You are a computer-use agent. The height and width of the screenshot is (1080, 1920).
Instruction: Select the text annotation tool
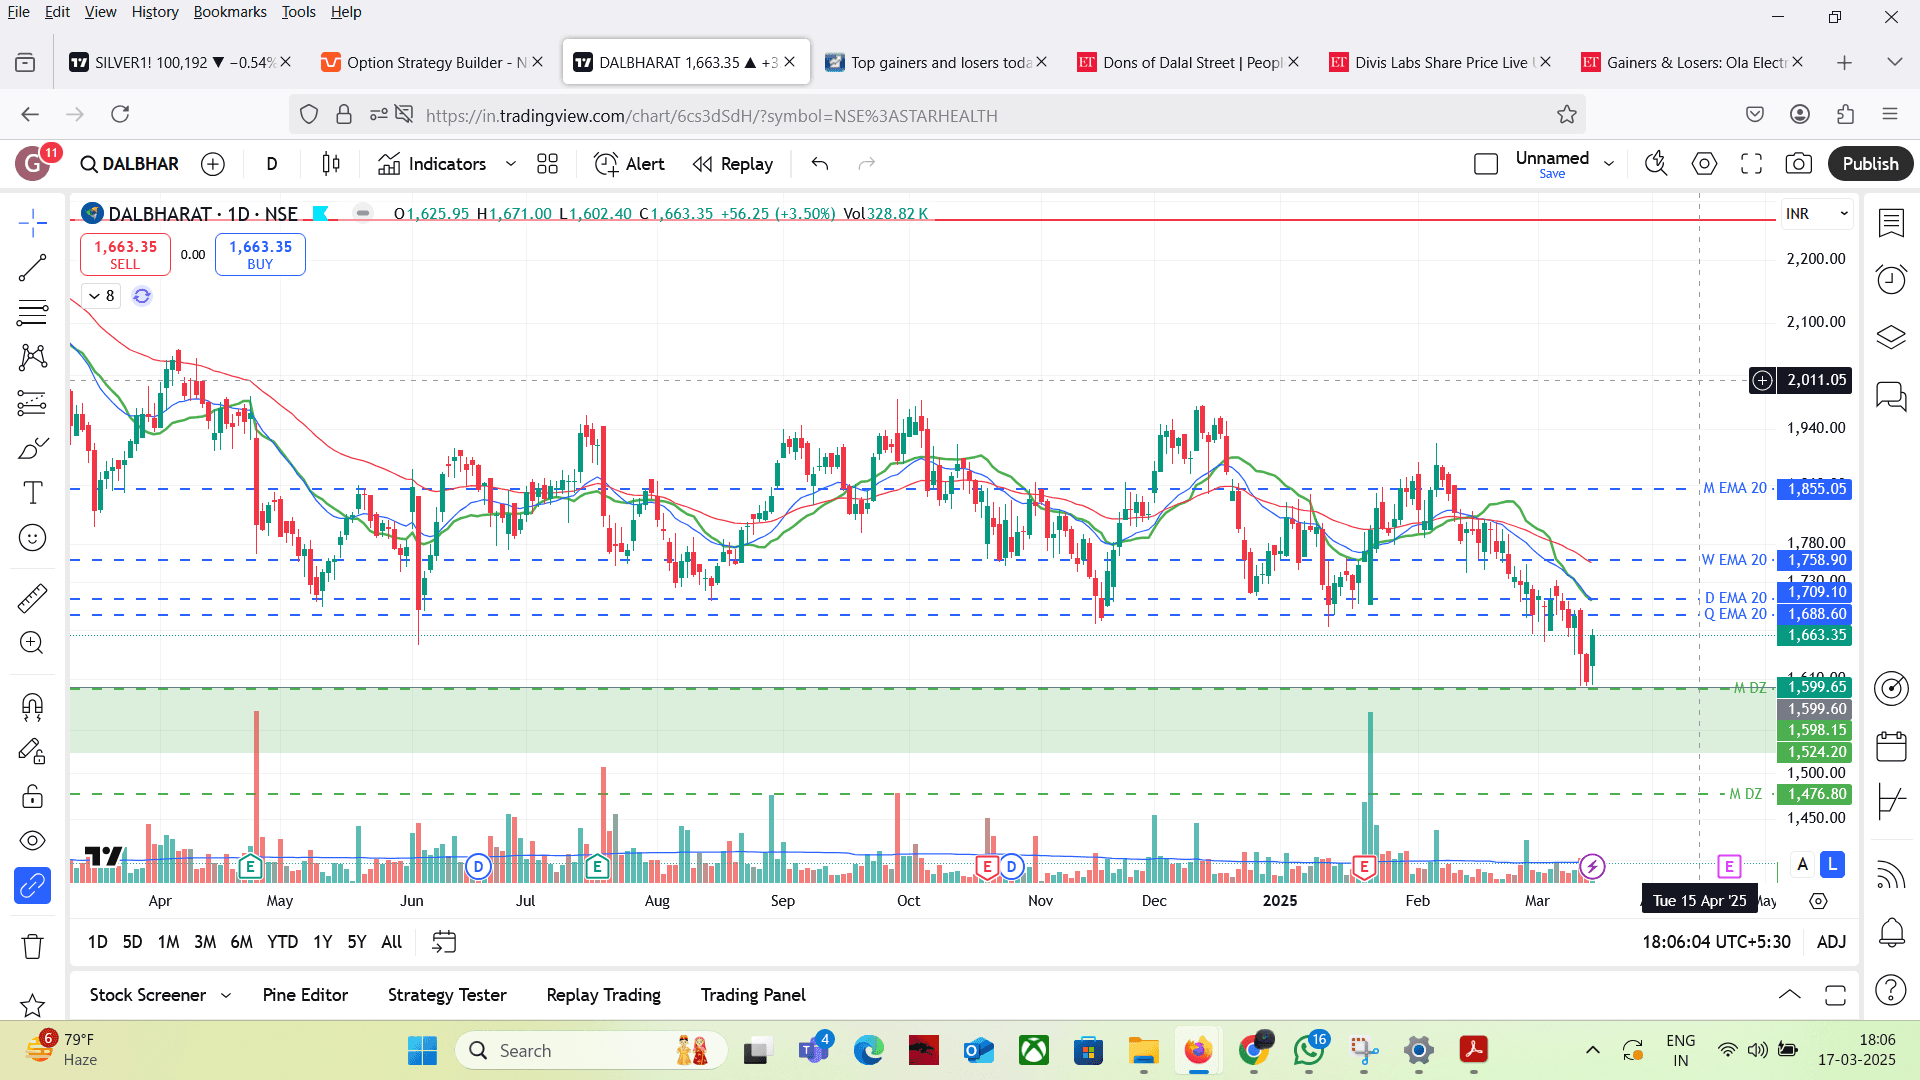tap(33, 493)
